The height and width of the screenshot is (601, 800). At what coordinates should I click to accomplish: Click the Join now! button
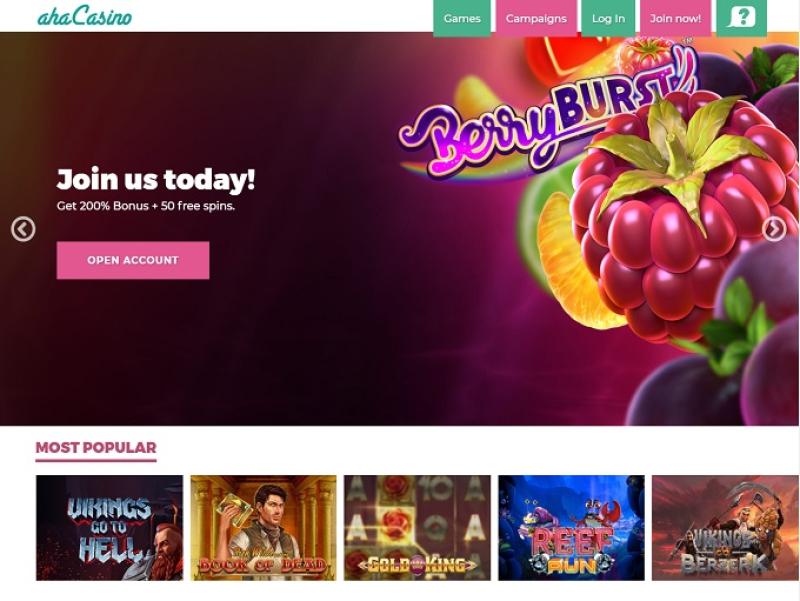pyautogui.click(x=676, y=18)
